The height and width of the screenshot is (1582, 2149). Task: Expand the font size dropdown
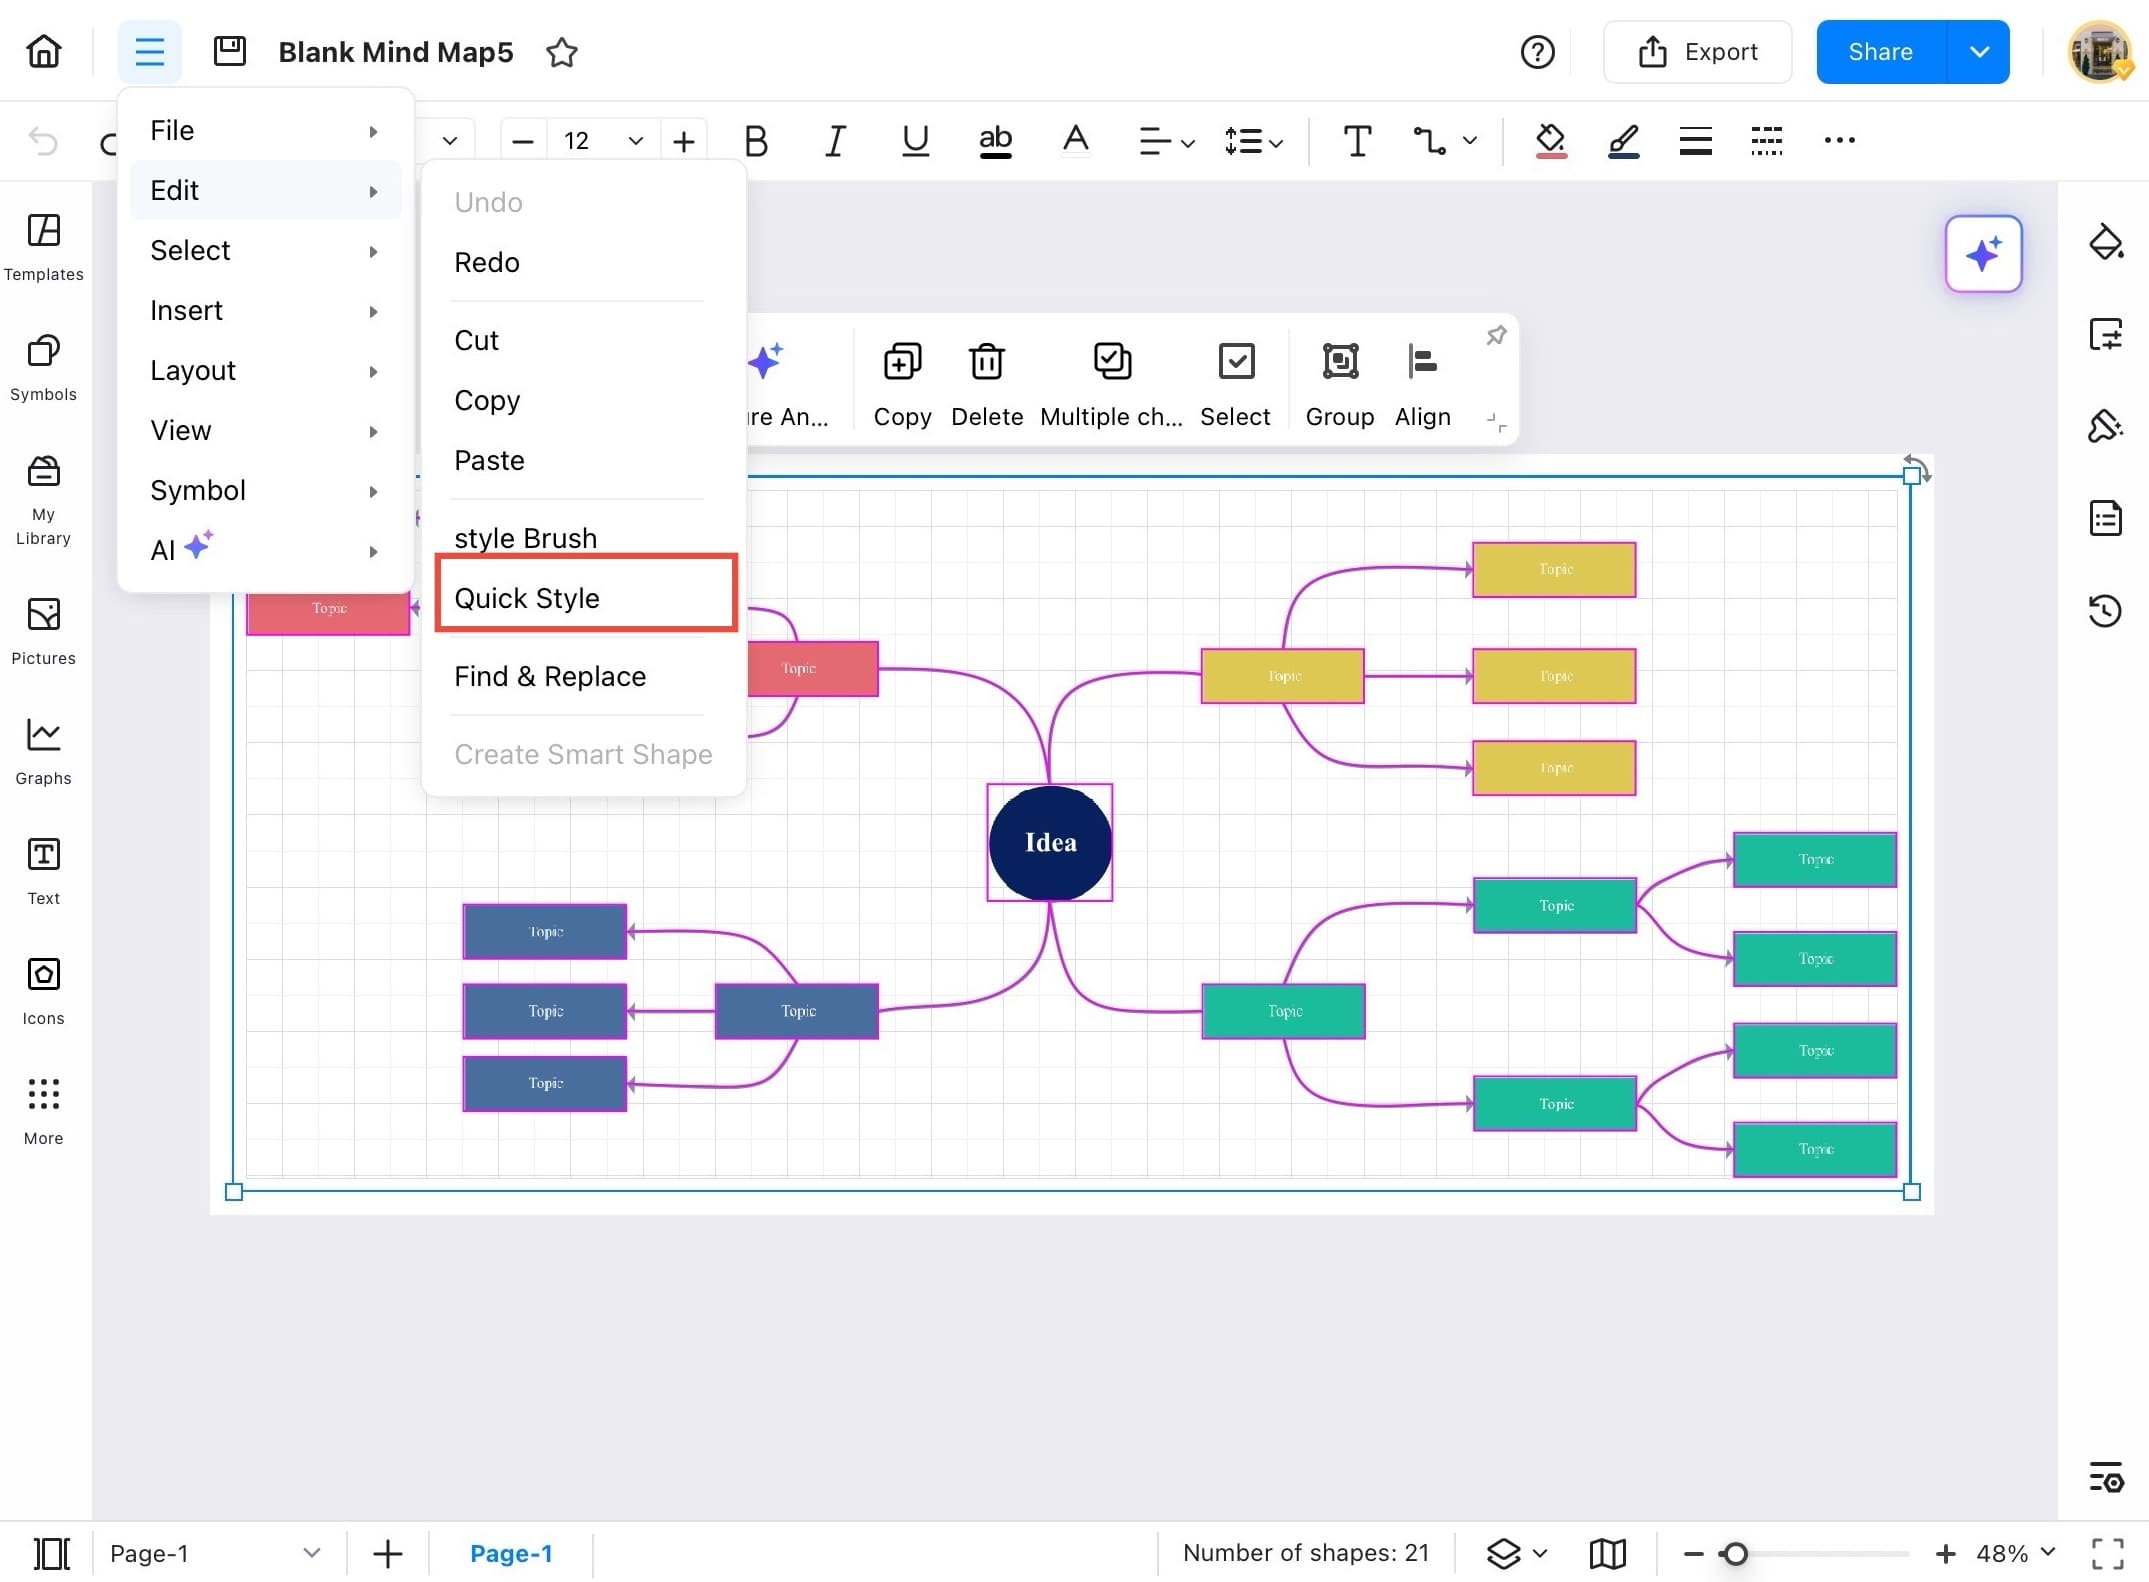(635, 140)
